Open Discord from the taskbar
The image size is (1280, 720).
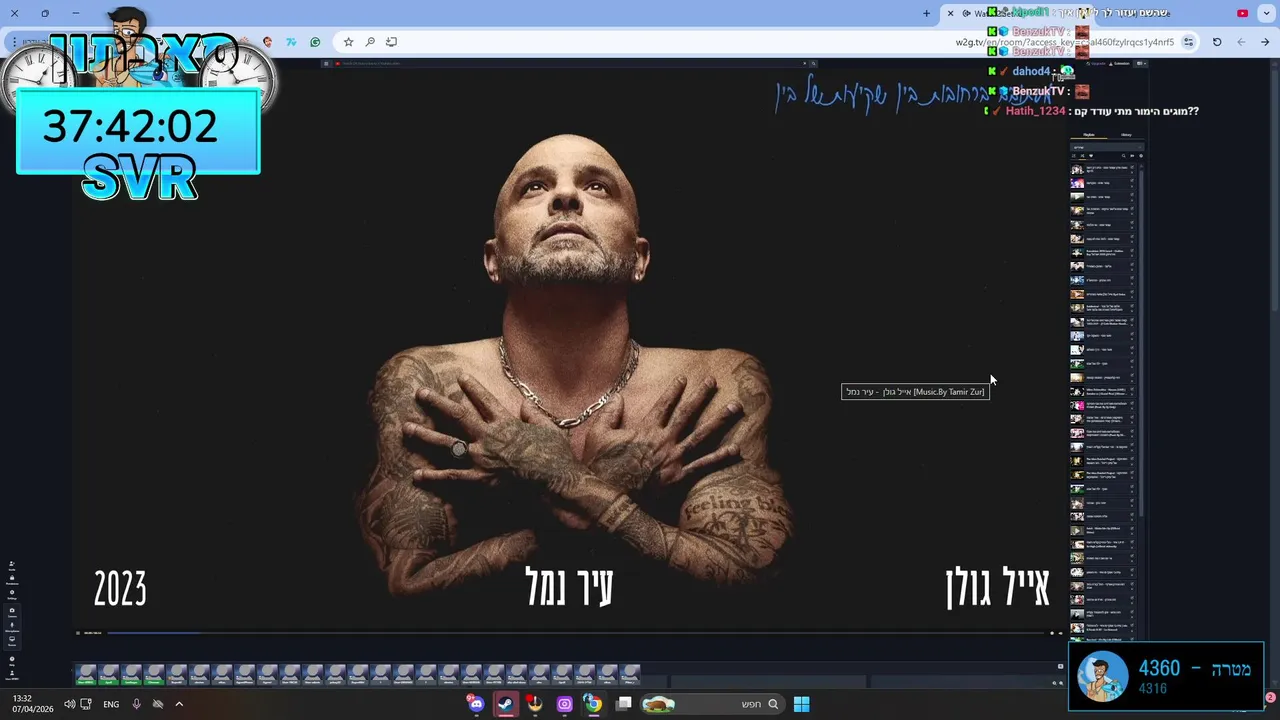point(476,704)
